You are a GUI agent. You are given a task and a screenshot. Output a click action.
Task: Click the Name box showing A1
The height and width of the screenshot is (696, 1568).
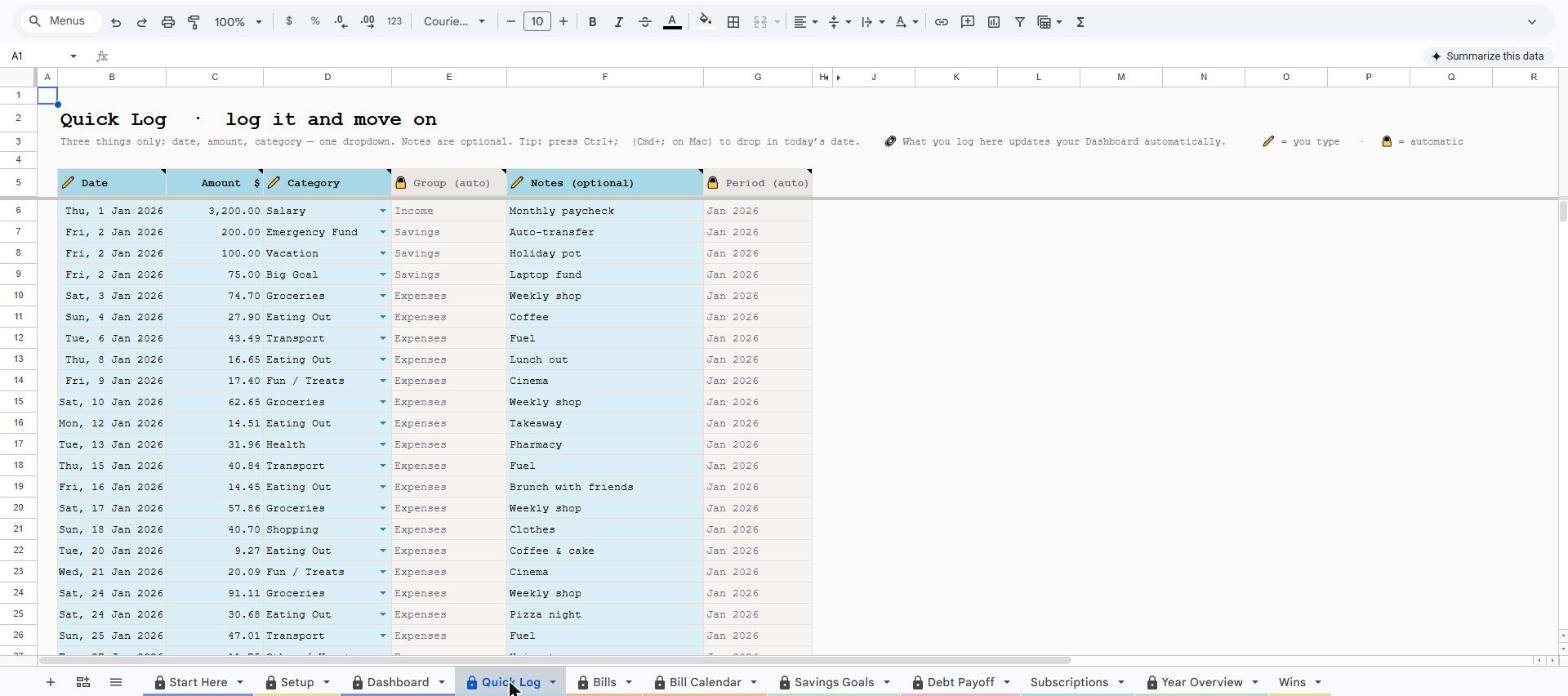[44, 56]
